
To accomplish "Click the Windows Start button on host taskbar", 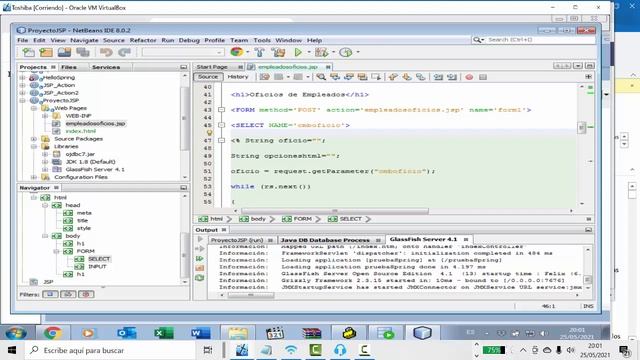I will [x=11, y=350].
